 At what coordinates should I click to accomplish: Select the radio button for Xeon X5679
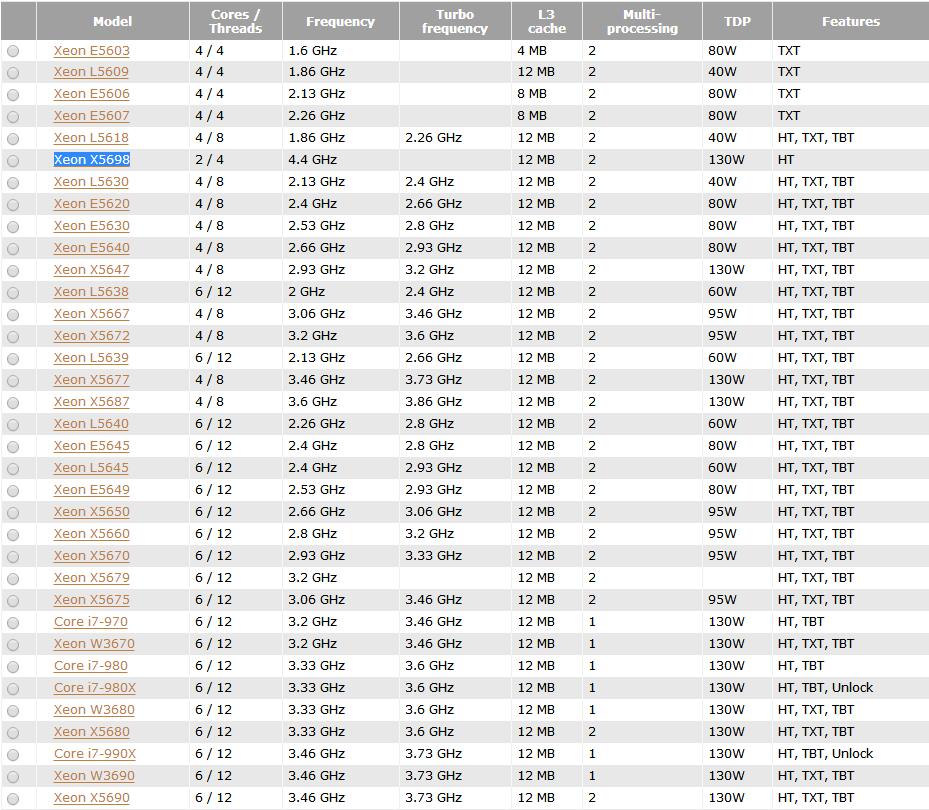[x=13, y=579]
